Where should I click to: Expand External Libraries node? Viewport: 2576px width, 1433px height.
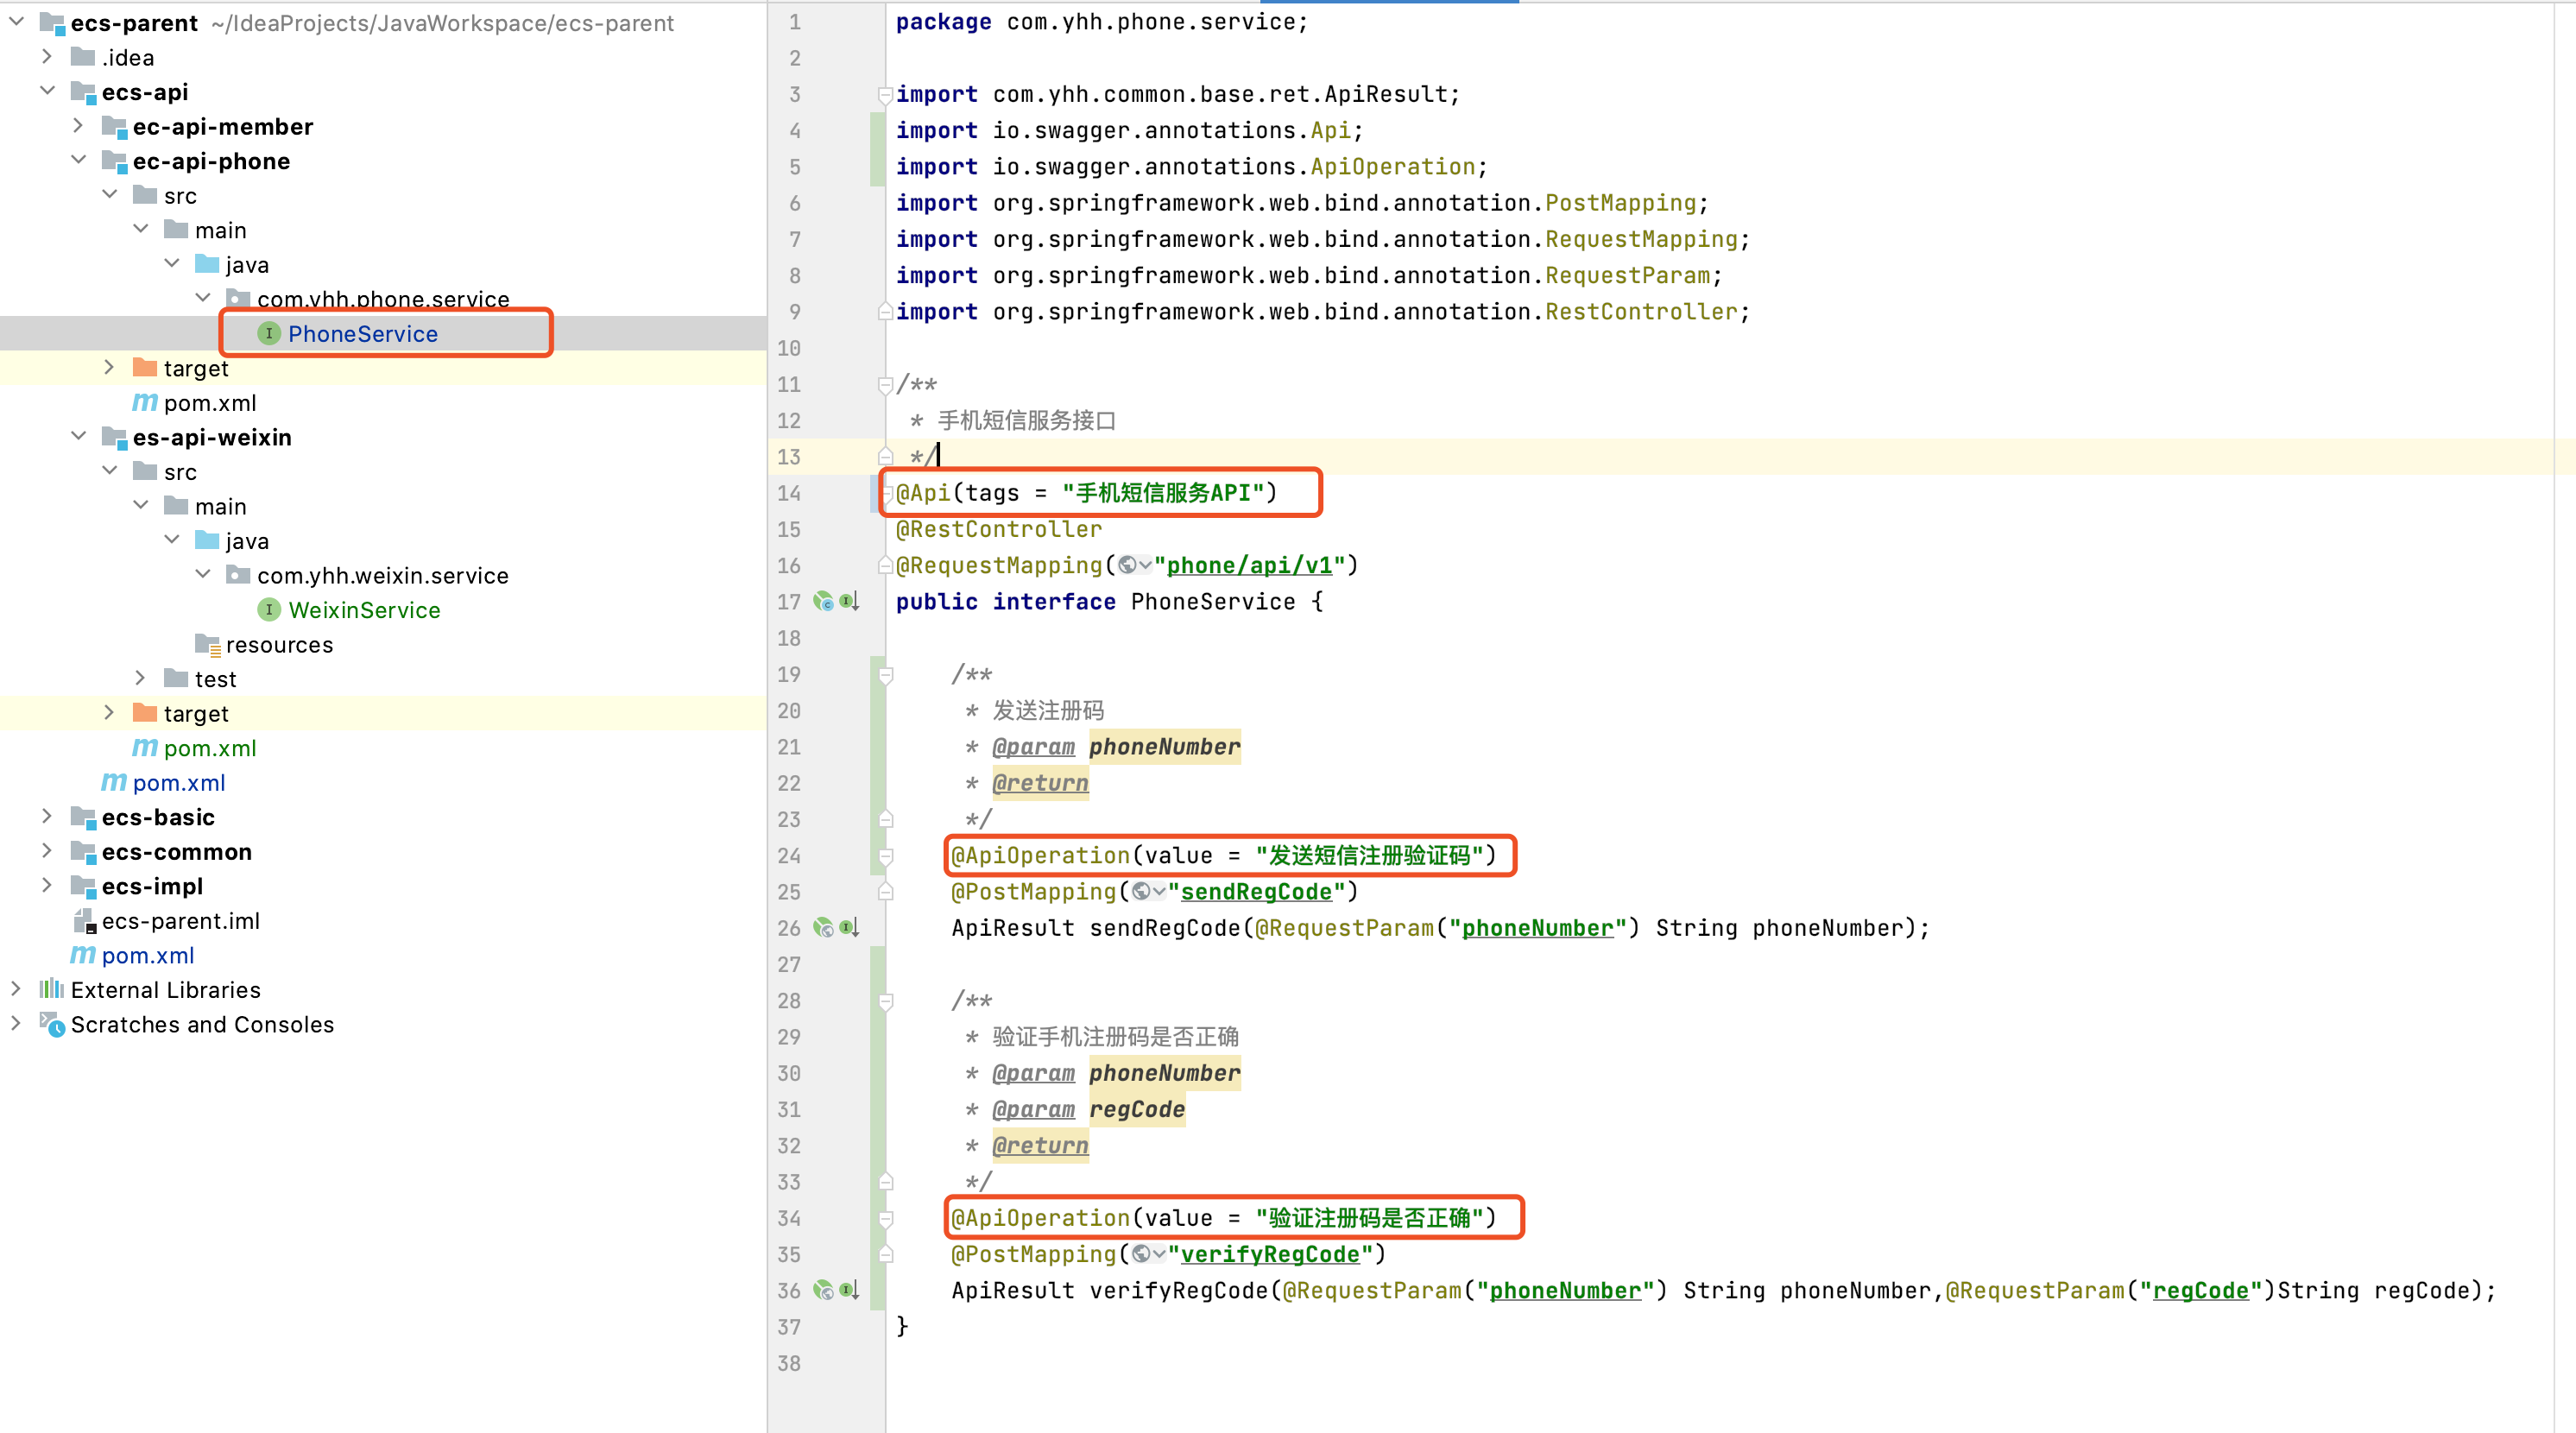point(16,989)
